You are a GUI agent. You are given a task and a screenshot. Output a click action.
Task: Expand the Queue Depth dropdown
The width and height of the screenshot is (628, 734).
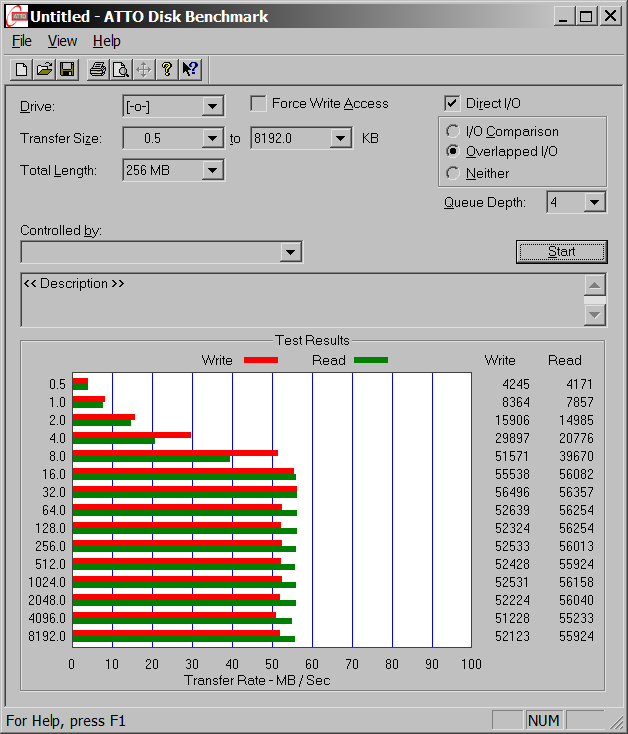(x=595, y=203)
